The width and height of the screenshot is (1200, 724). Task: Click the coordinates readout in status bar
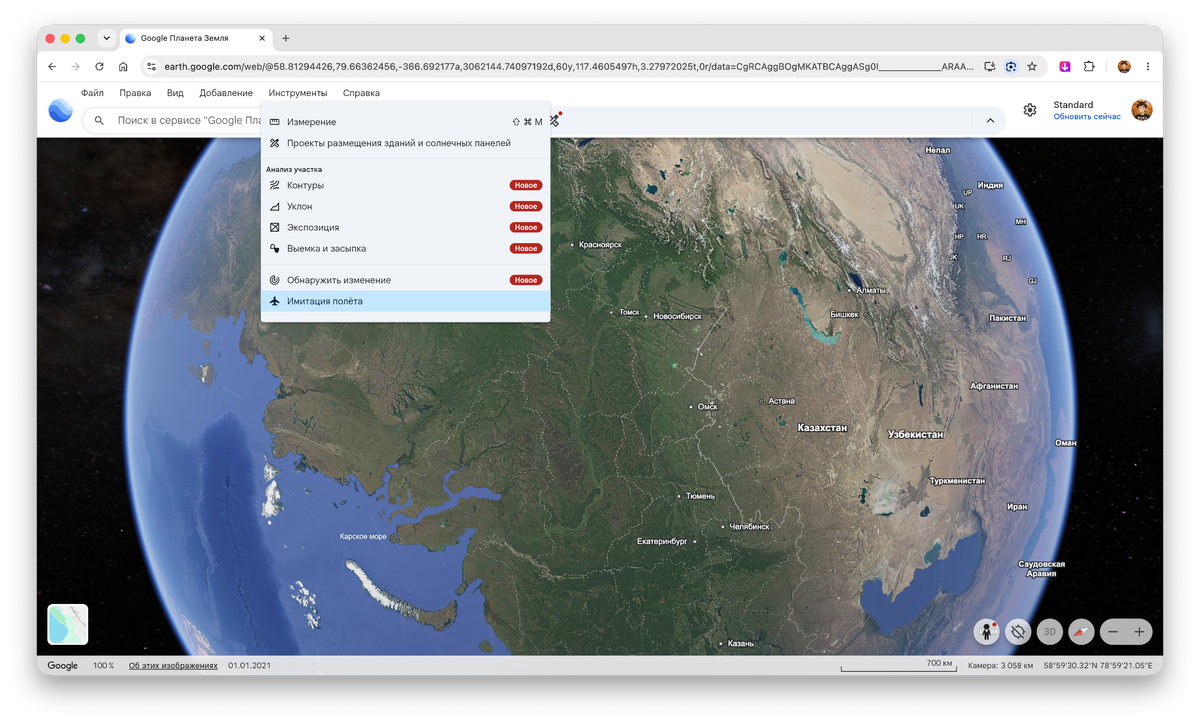click(1097, 666)
